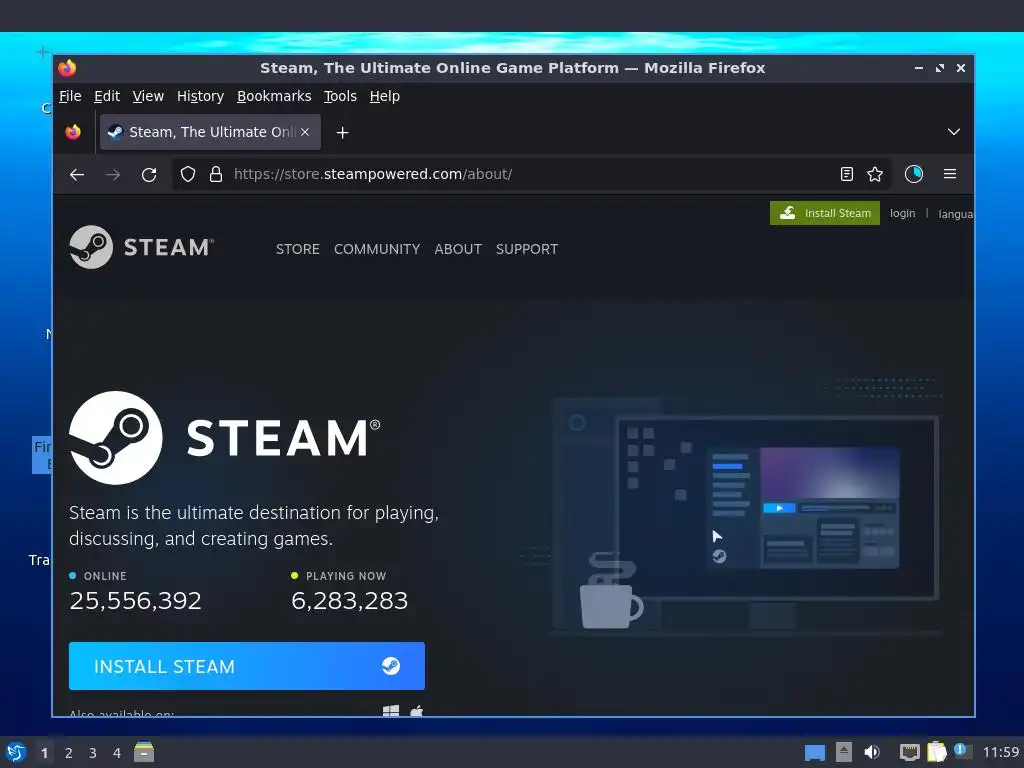This screenshot has width=1024, height=768.
Task: Open the tracking protection shield icon
Action: click(x=188, y=174)
